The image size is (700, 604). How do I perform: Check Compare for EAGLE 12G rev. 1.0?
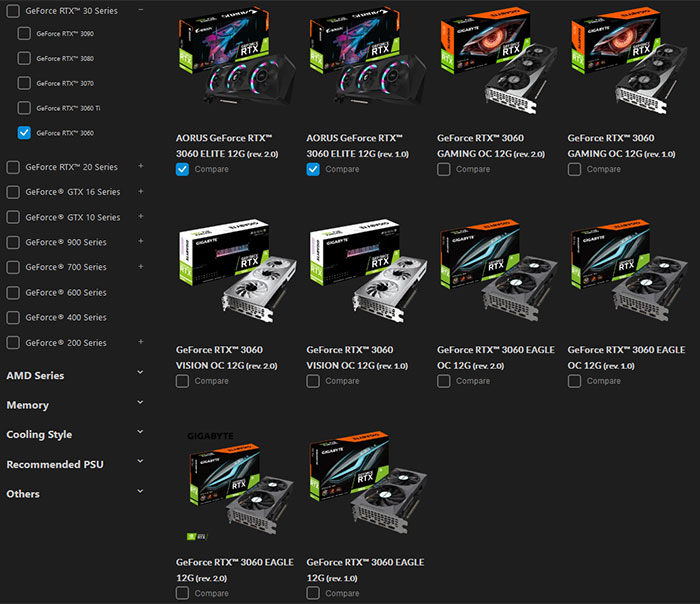click(x=313, y=593)
